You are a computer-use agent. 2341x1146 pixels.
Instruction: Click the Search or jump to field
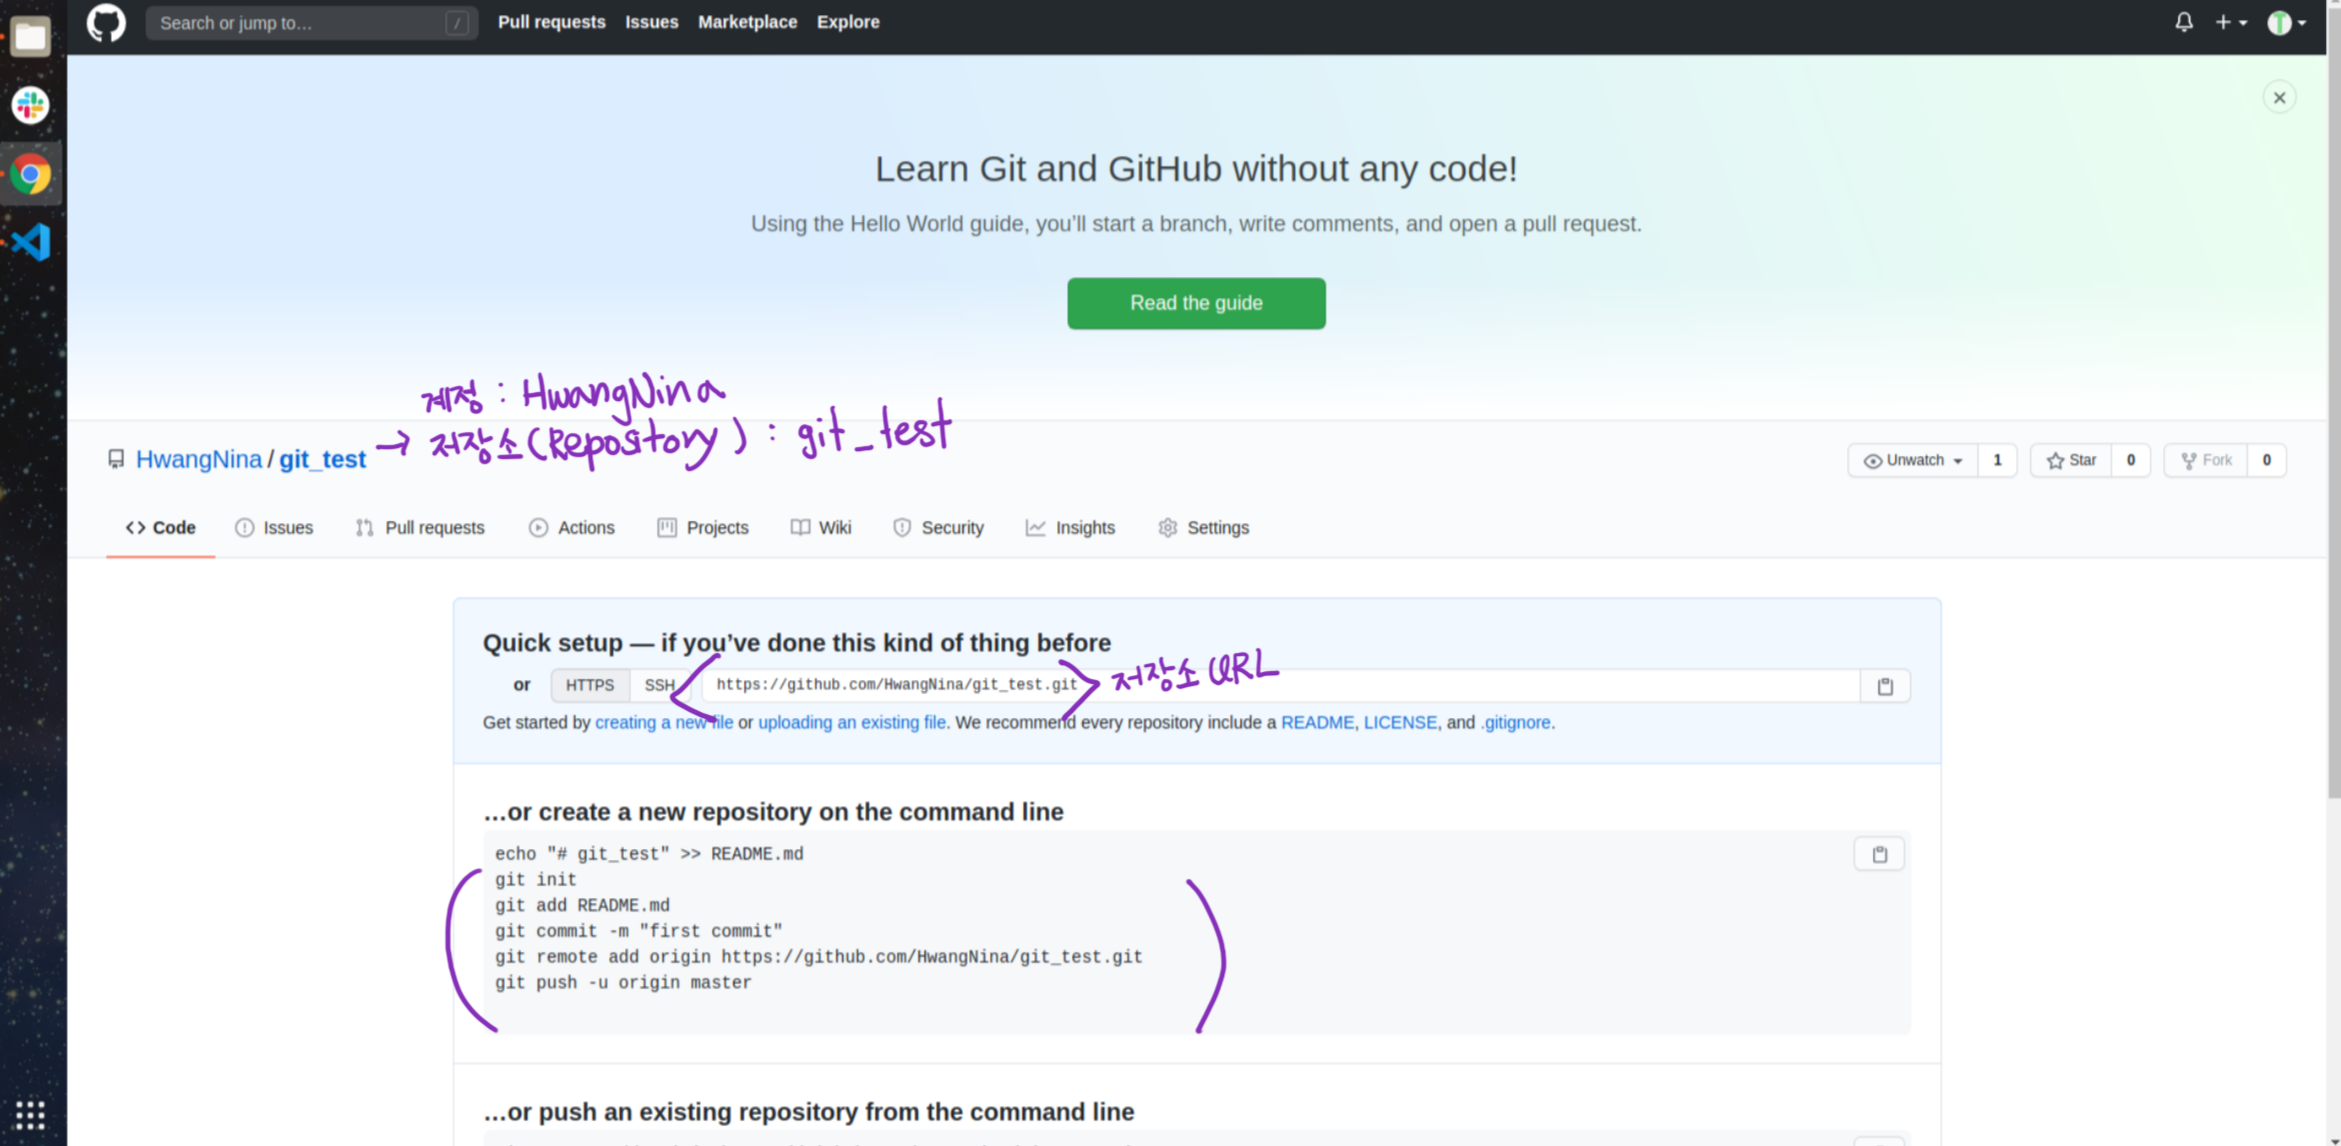[x=311, y=22]
